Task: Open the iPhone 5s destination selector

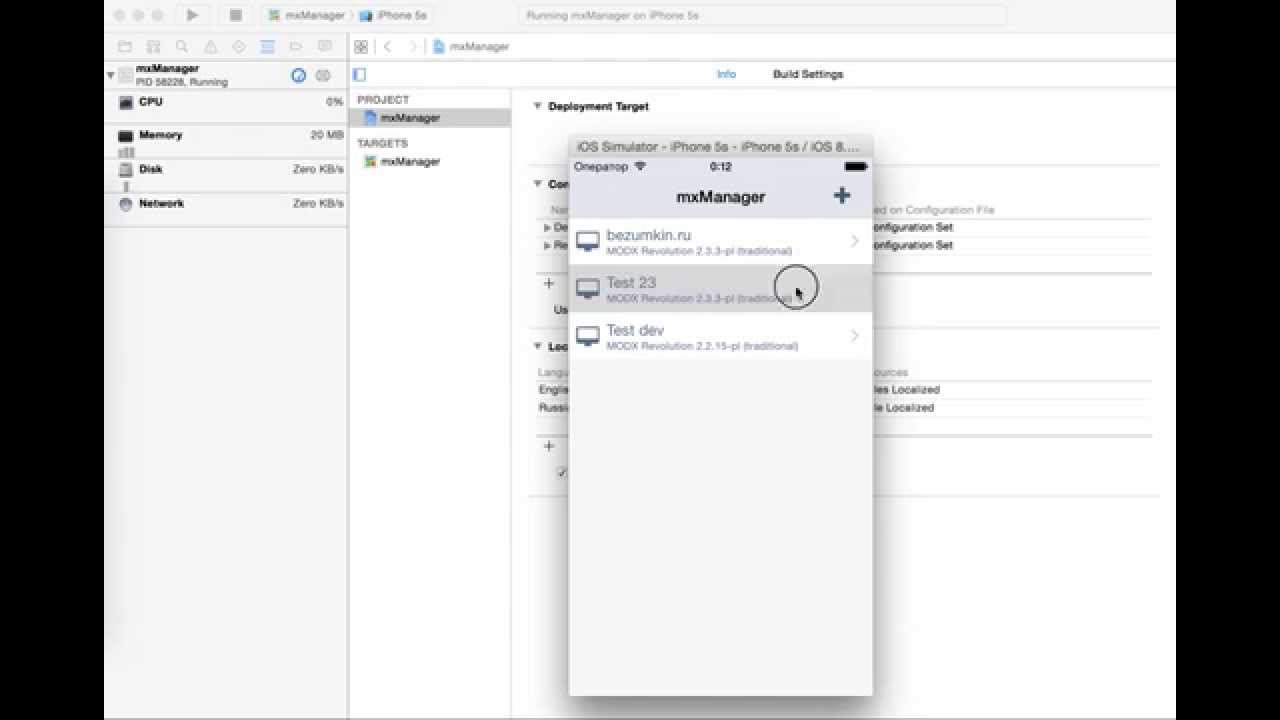Action: click(394, 15)
